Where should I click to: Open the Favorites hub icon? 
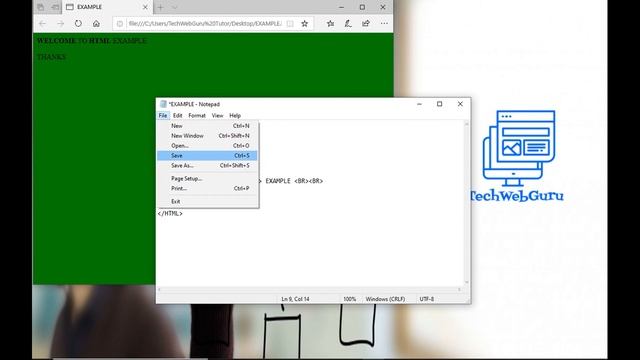(331, 24)
